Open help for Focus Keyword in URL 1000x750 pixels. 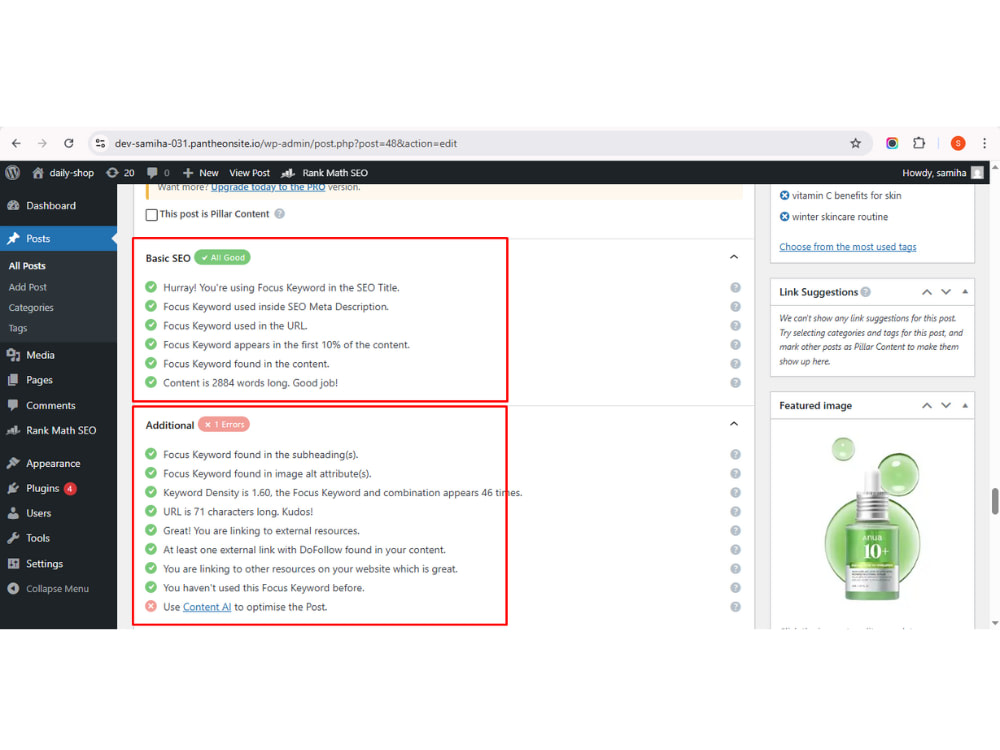pyautogui.click(x=735, y=326)
